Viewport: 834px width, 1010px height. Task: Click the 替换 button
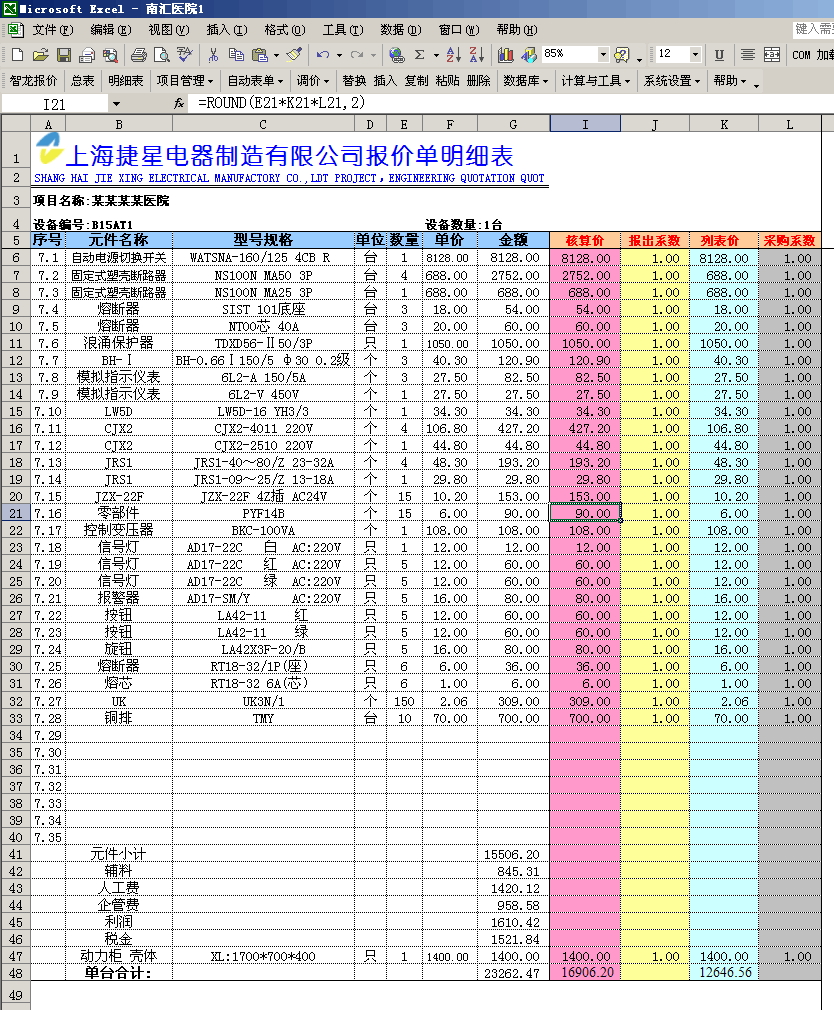pos(354,81)
